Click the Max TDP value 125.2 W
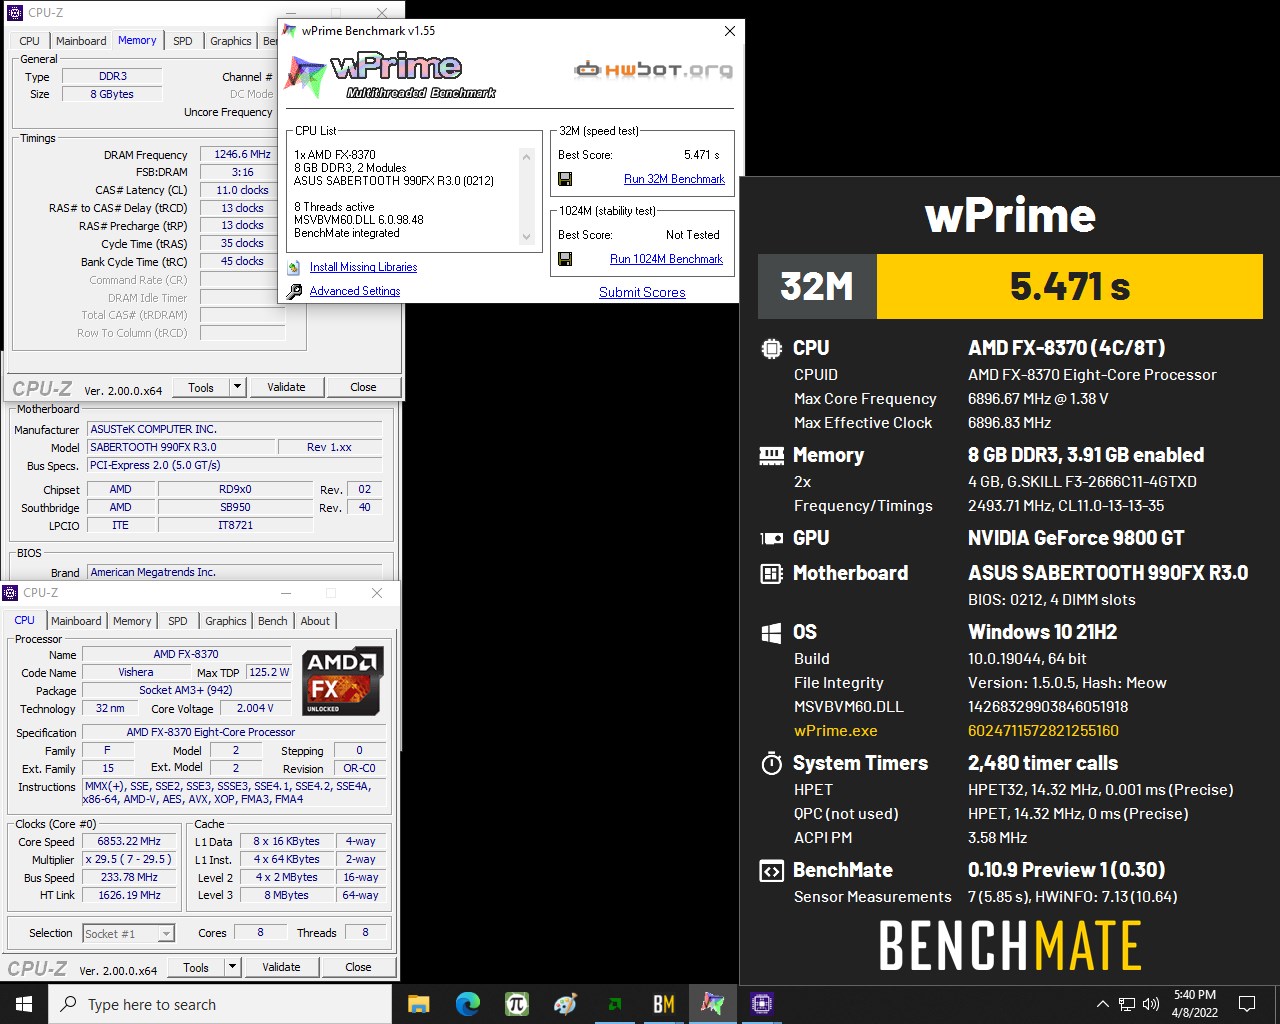The image size is (1280, 1024). (269, 672)
